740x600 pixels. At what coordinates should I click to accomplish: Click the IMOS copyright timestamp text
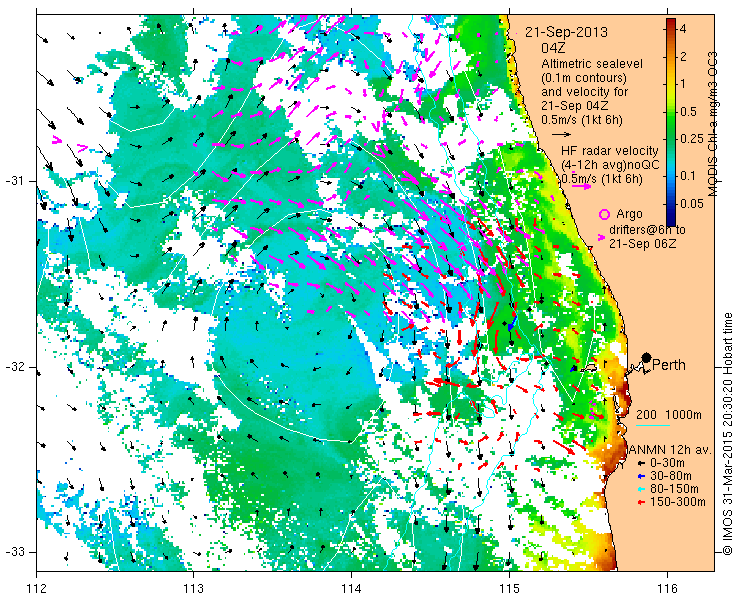pos(728,434)
